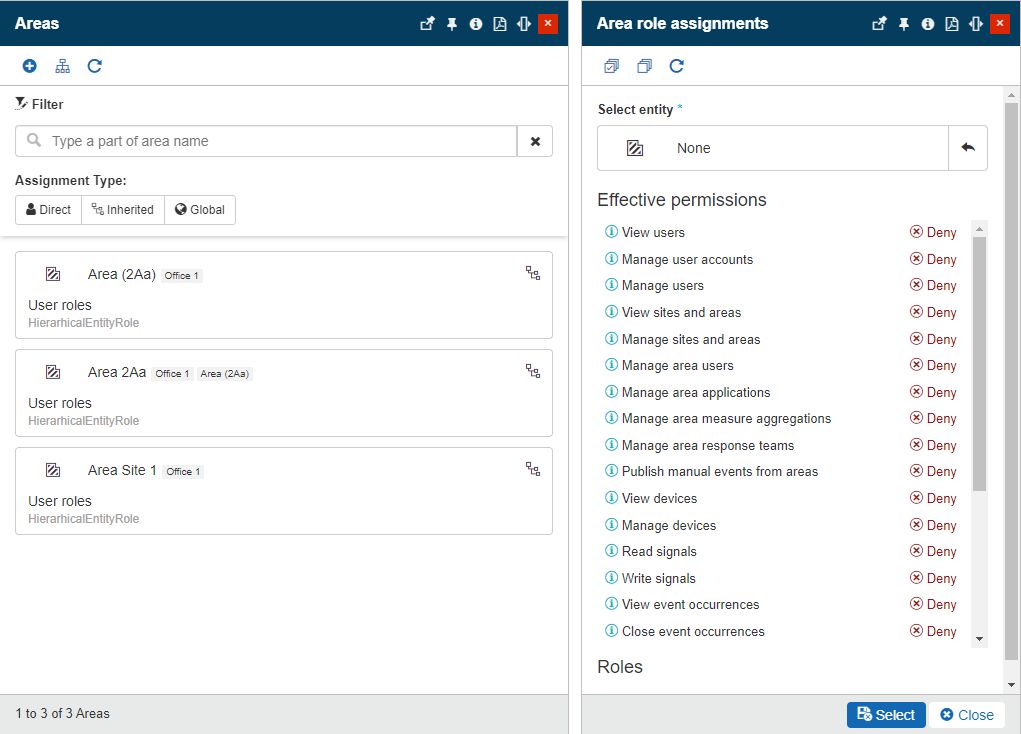Refresh the Areas list
This screenshot has width=1021, height=734.
point(95,66)
